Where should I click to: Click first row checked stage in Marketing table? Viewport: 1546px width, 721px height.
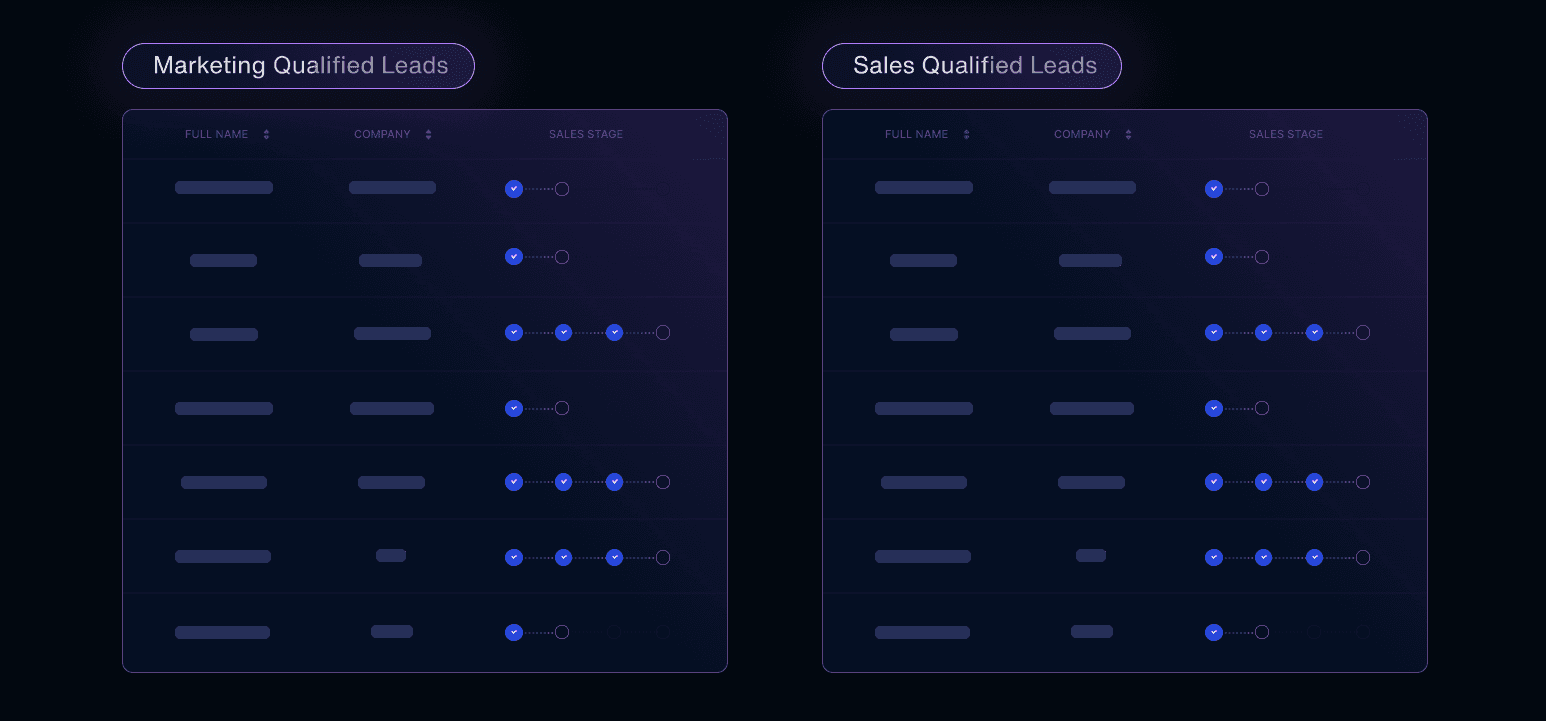coord(514,189)
